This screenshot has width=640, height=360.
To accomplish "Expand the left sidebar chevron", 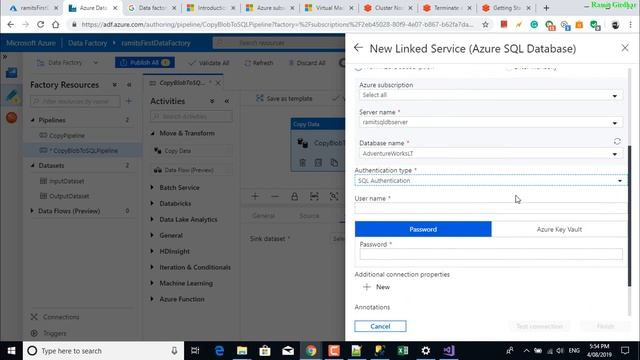I will click(5, 56).
